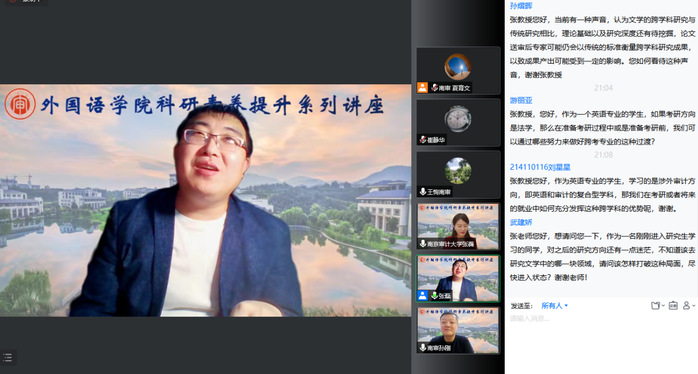Click the orange host icon on 夏育文's tile
The image size is (698, 374).
[422, 87]
